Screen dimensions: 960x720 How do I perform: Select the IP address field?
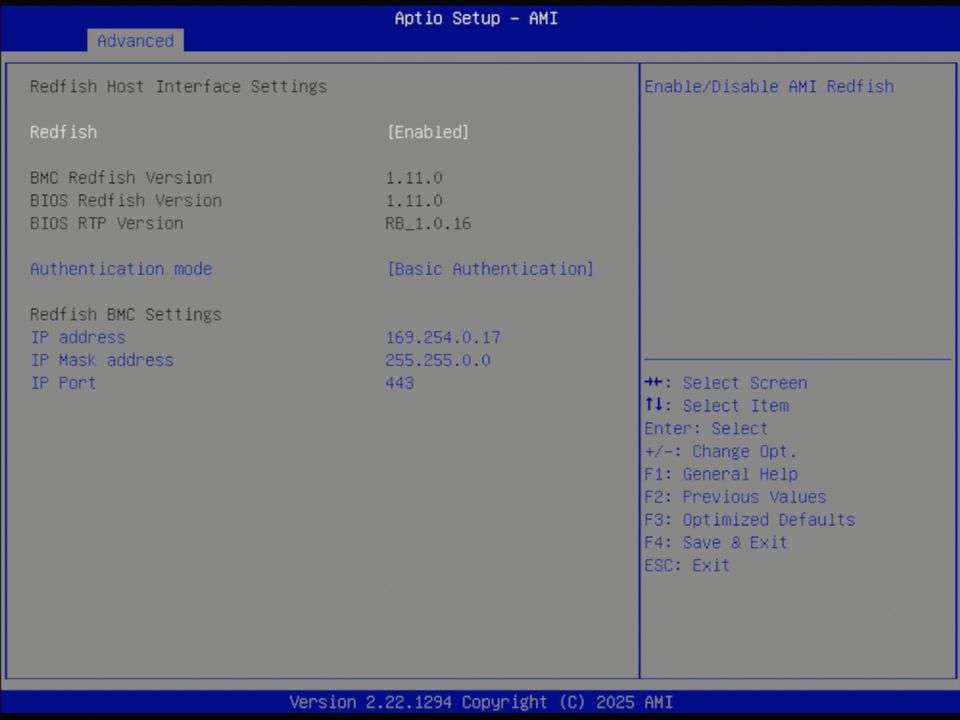(77, 337)
